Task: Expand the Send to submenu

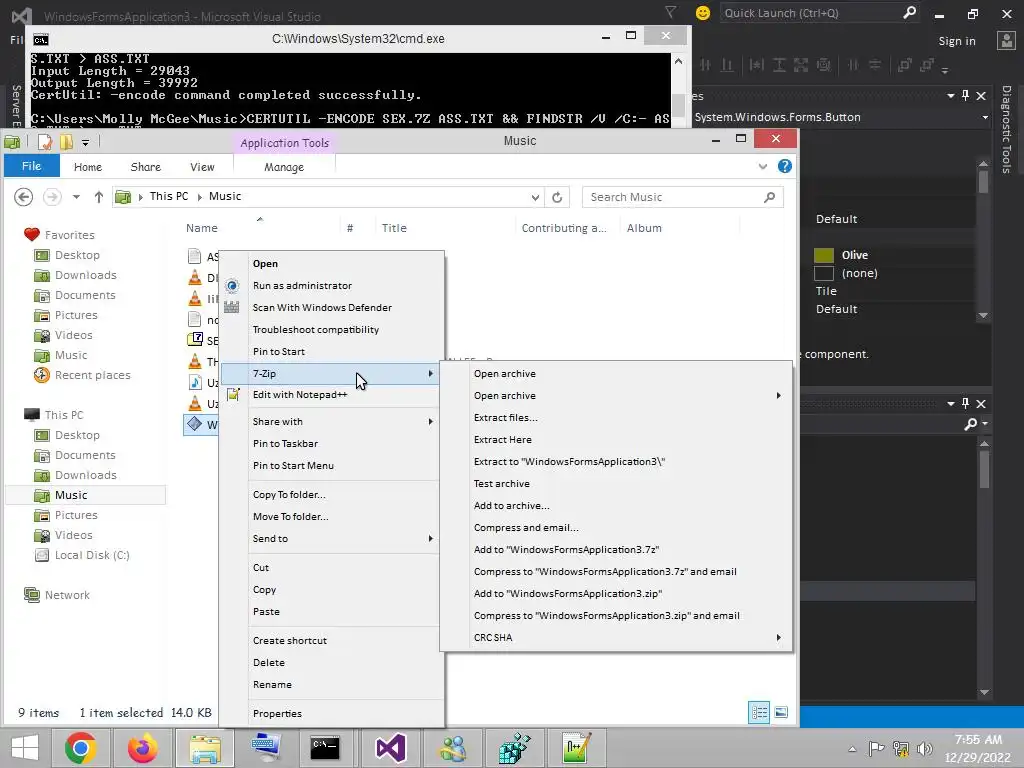Action: coord(430,539)
